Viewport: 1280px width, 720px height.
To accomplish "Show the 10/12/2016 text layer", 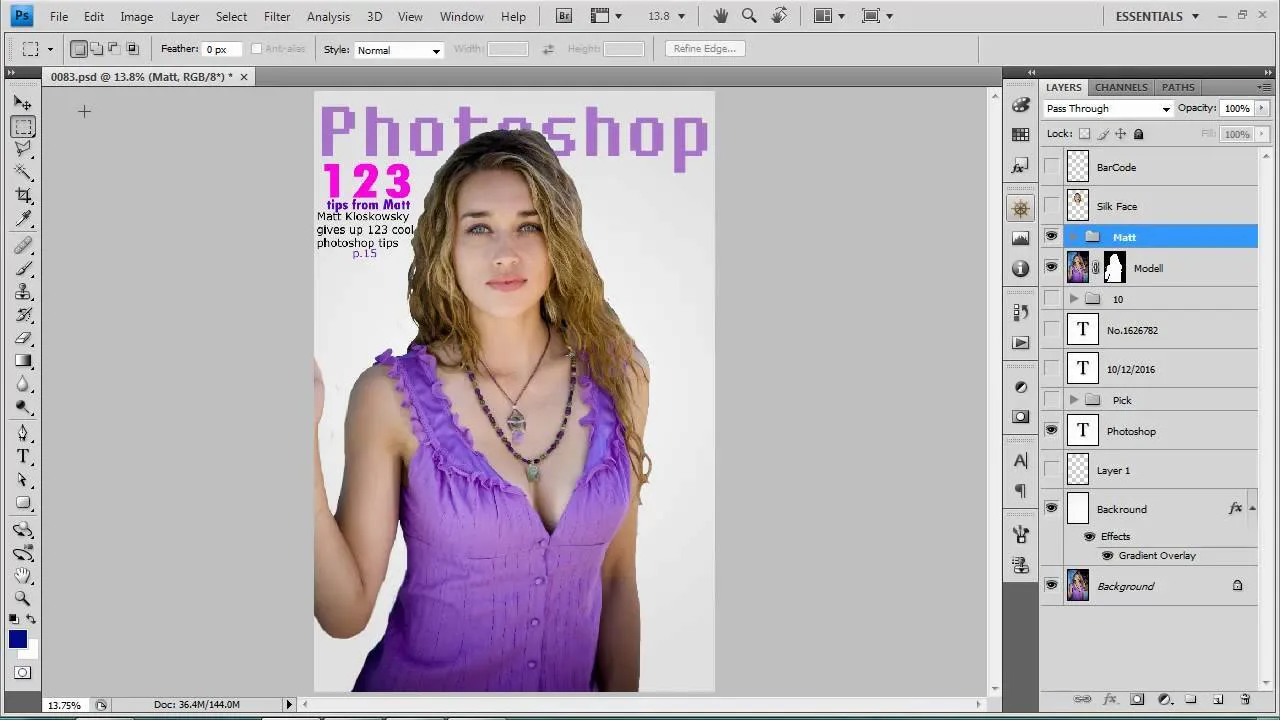I will [x=1051, y=369].
